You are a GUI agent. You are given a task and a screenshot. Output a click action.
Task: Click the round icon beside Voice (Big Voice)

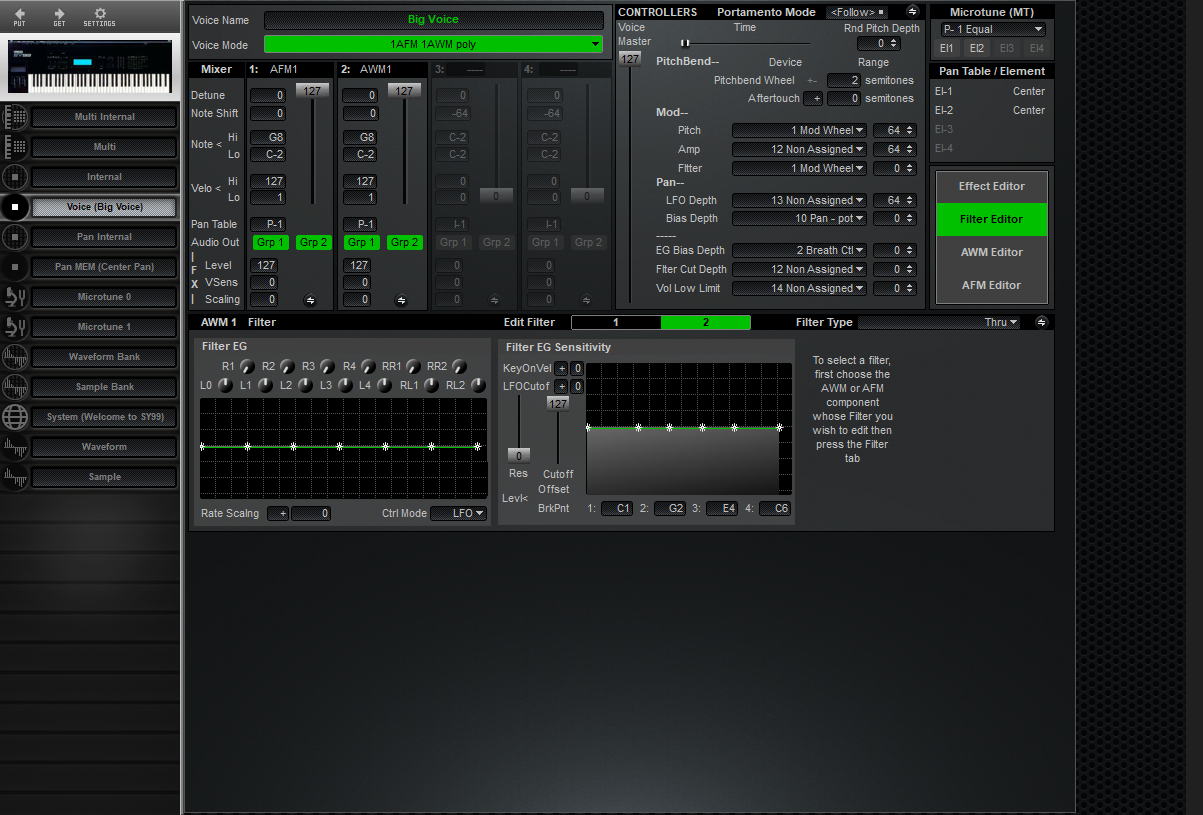coord(15,207)
